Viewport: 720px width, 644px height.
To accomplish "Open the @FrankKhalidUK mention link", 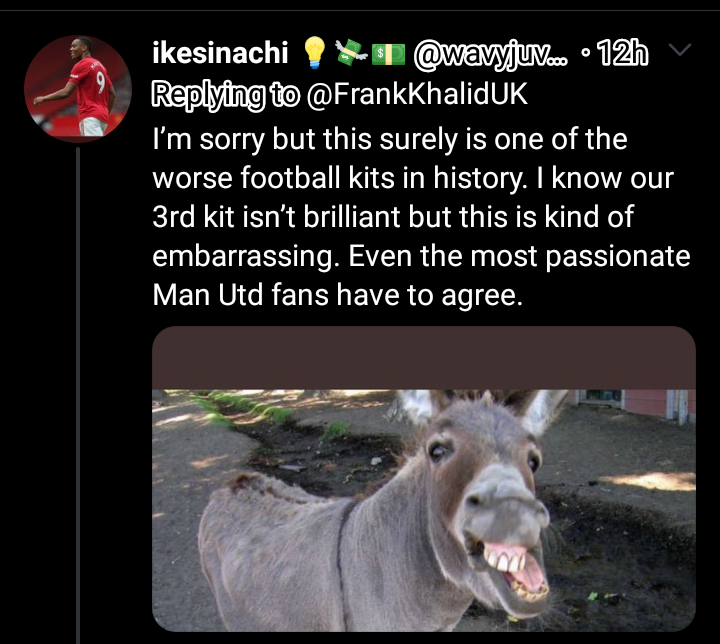I will pos(416,94).
